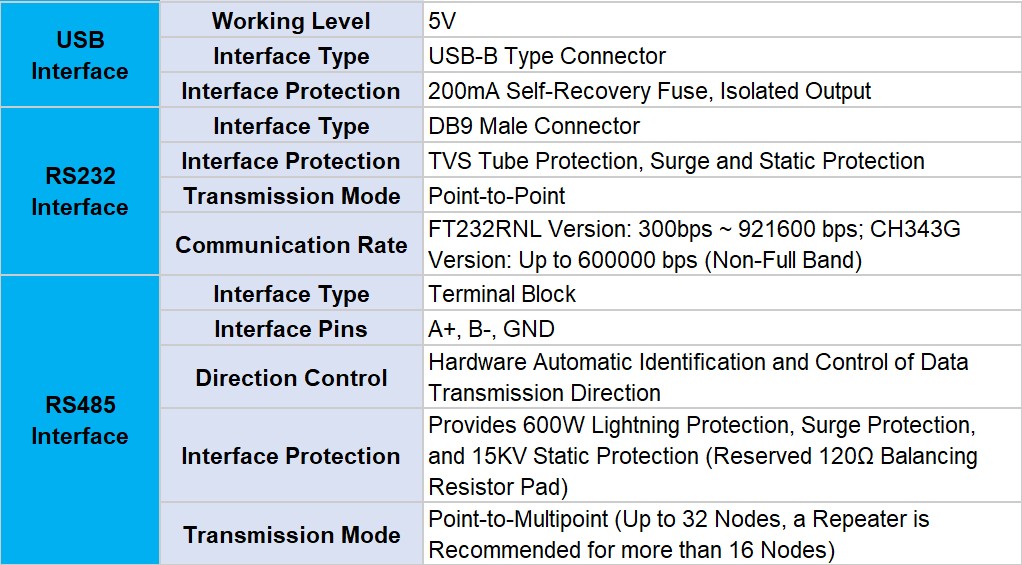Select the USB-B Type Connector cell

[x=720, y=56]
